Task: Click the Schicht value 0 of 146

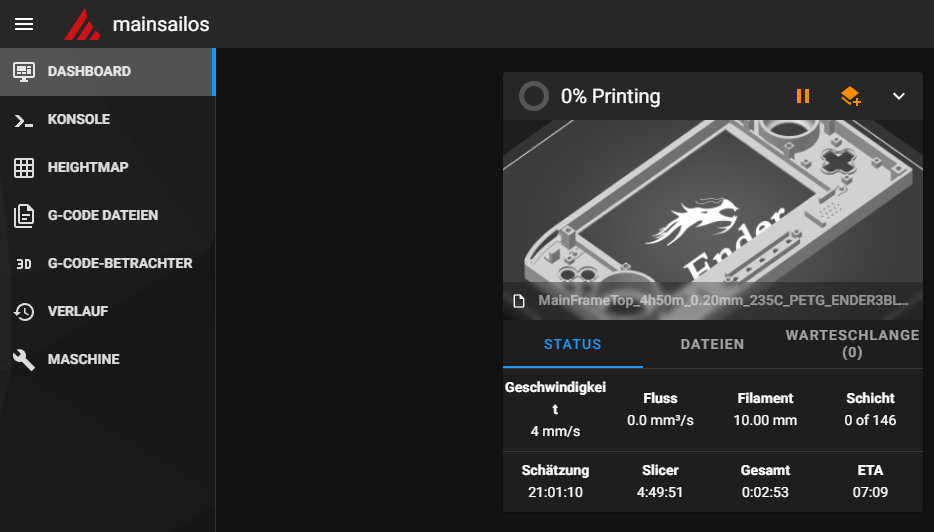Action: (x=870, y=421)
